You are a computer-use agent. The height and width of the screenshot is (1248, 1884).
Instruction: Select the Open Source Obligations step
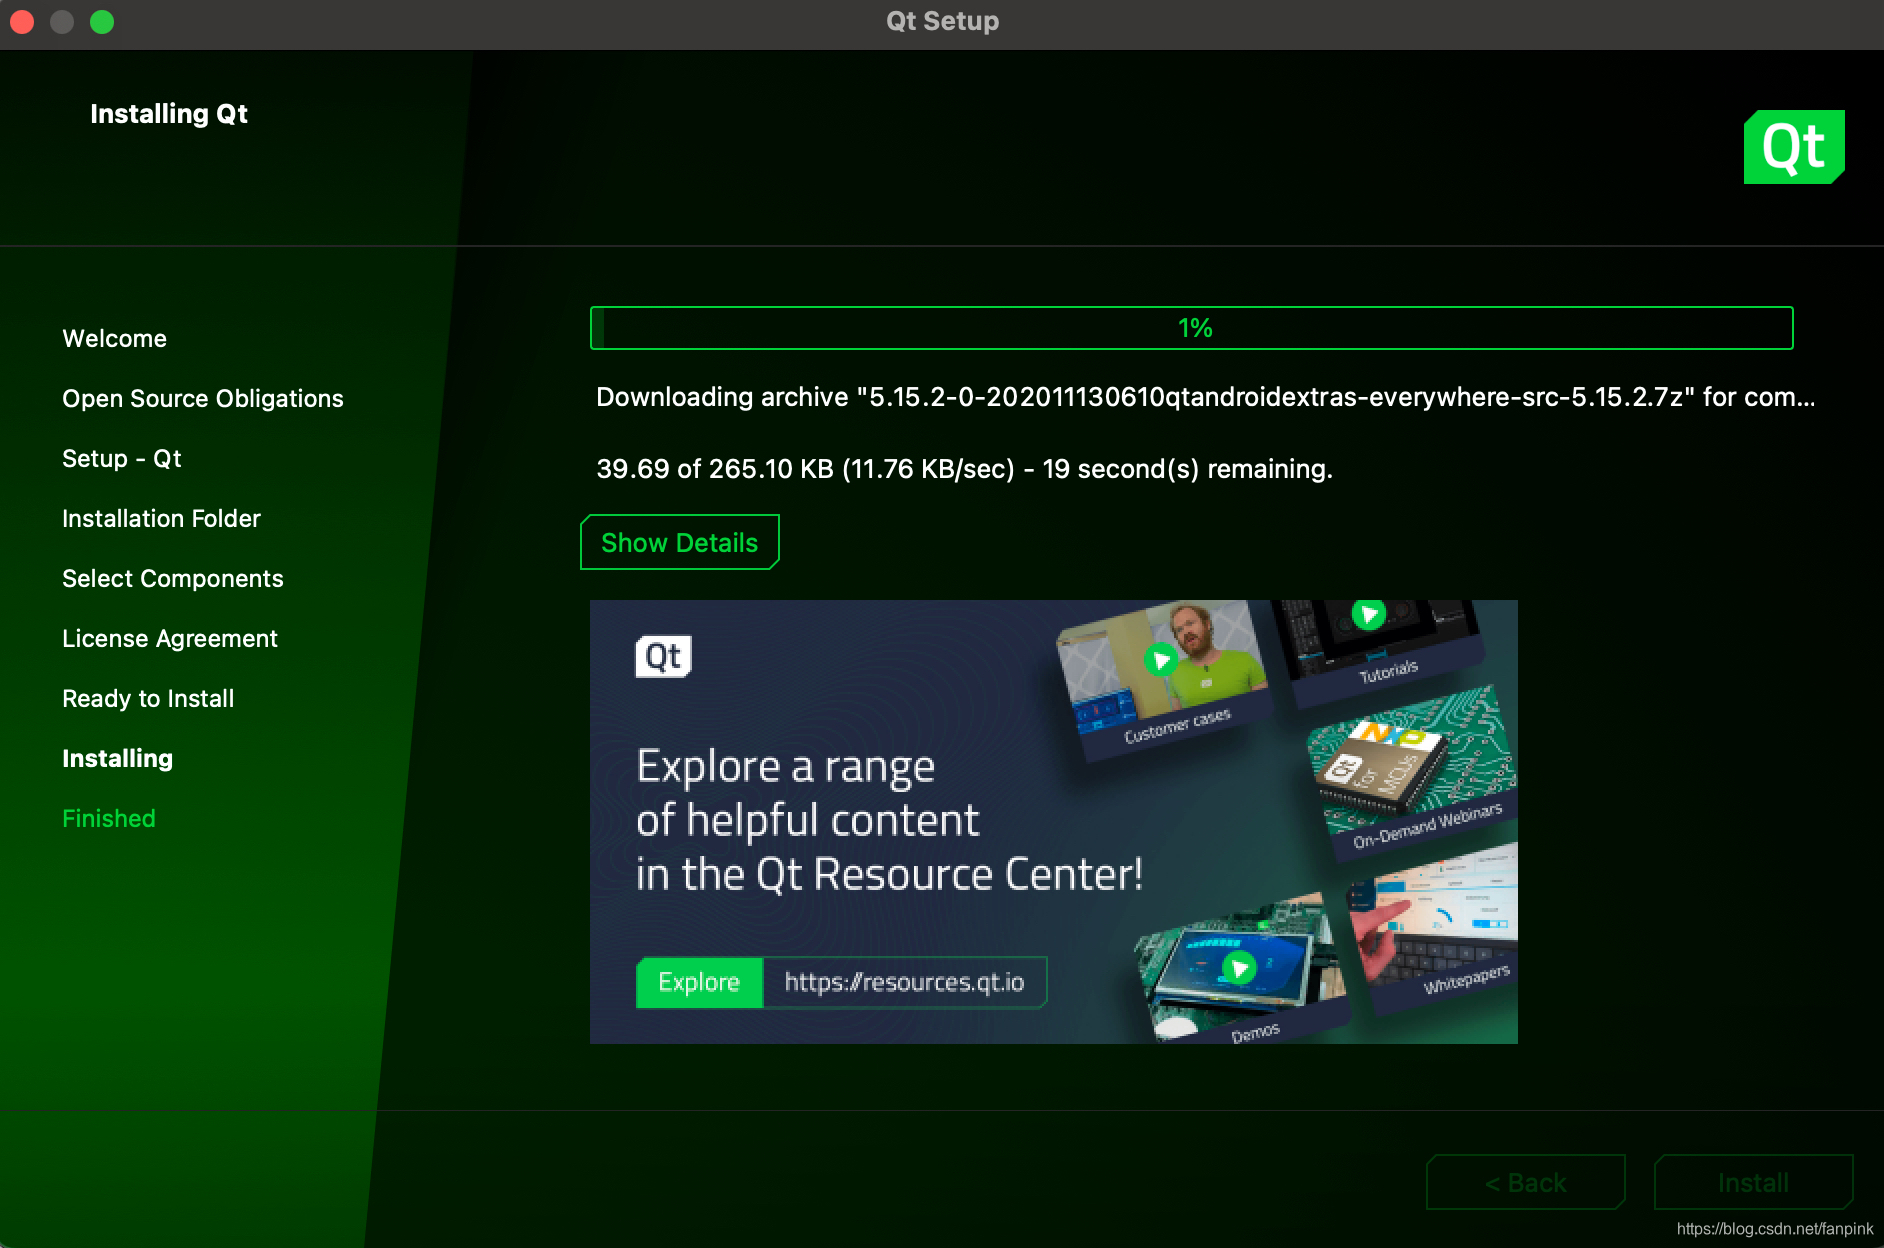tap(203, 399)
